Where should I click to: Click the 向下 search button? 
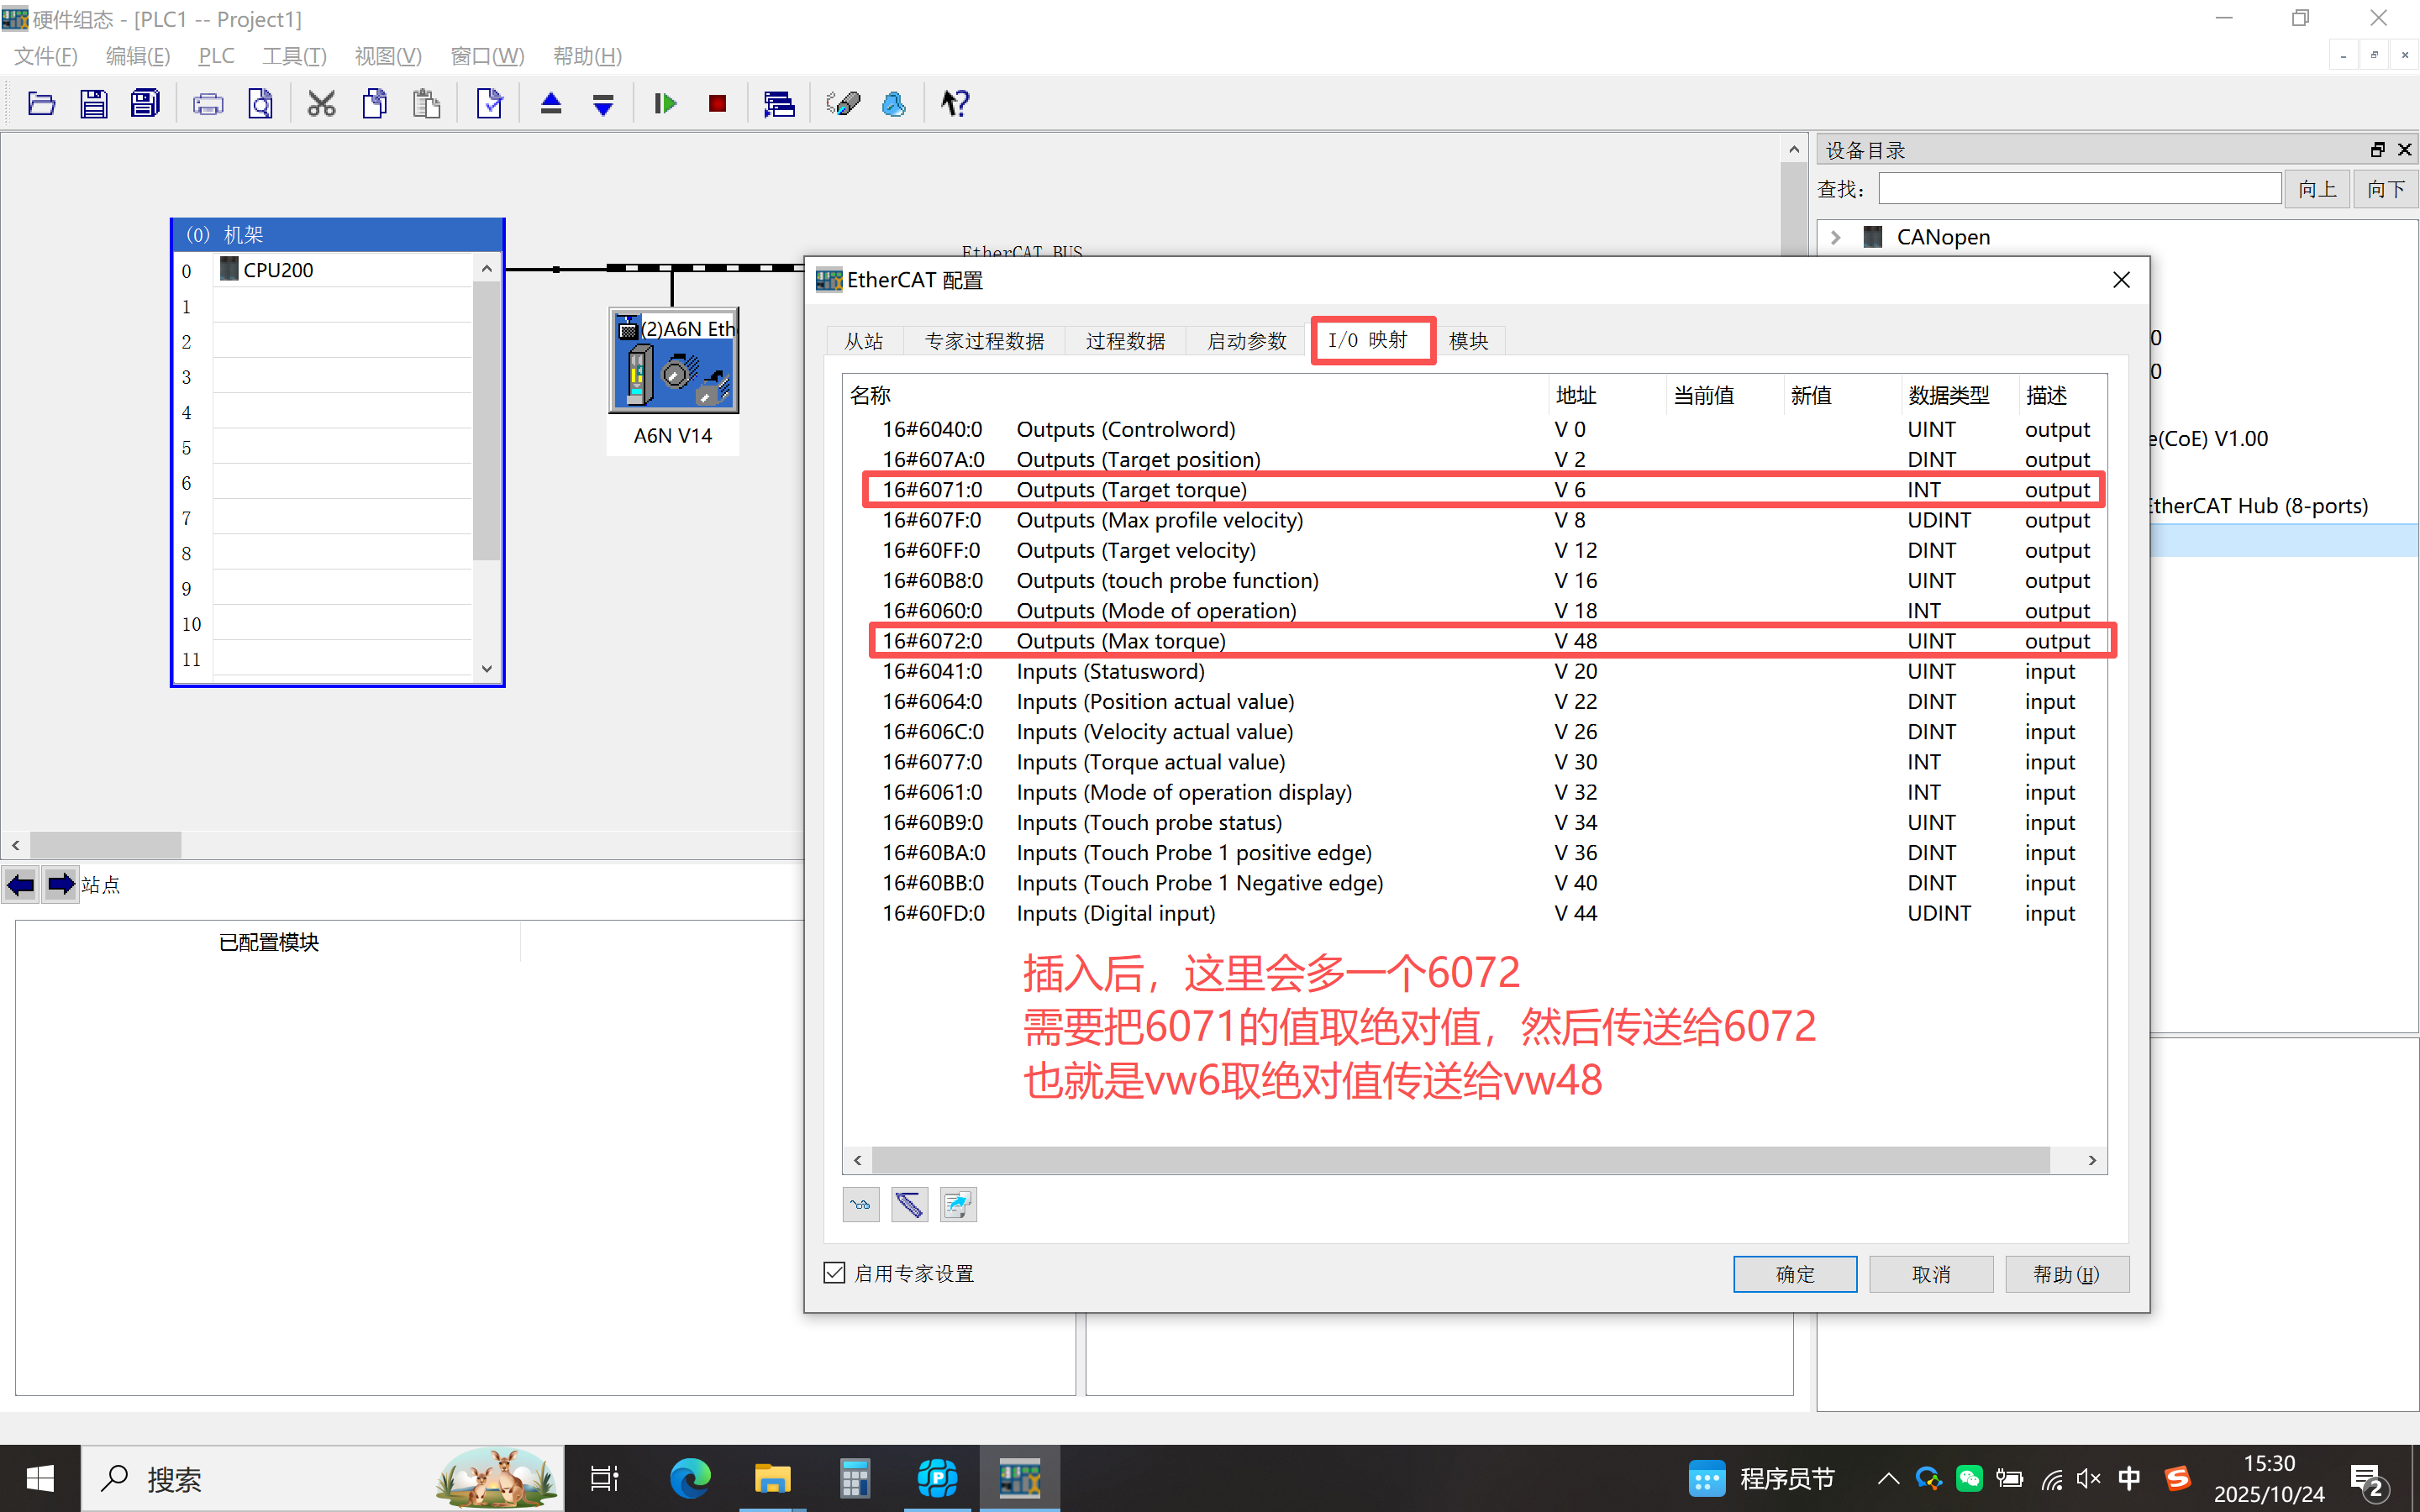point(2386,188)
